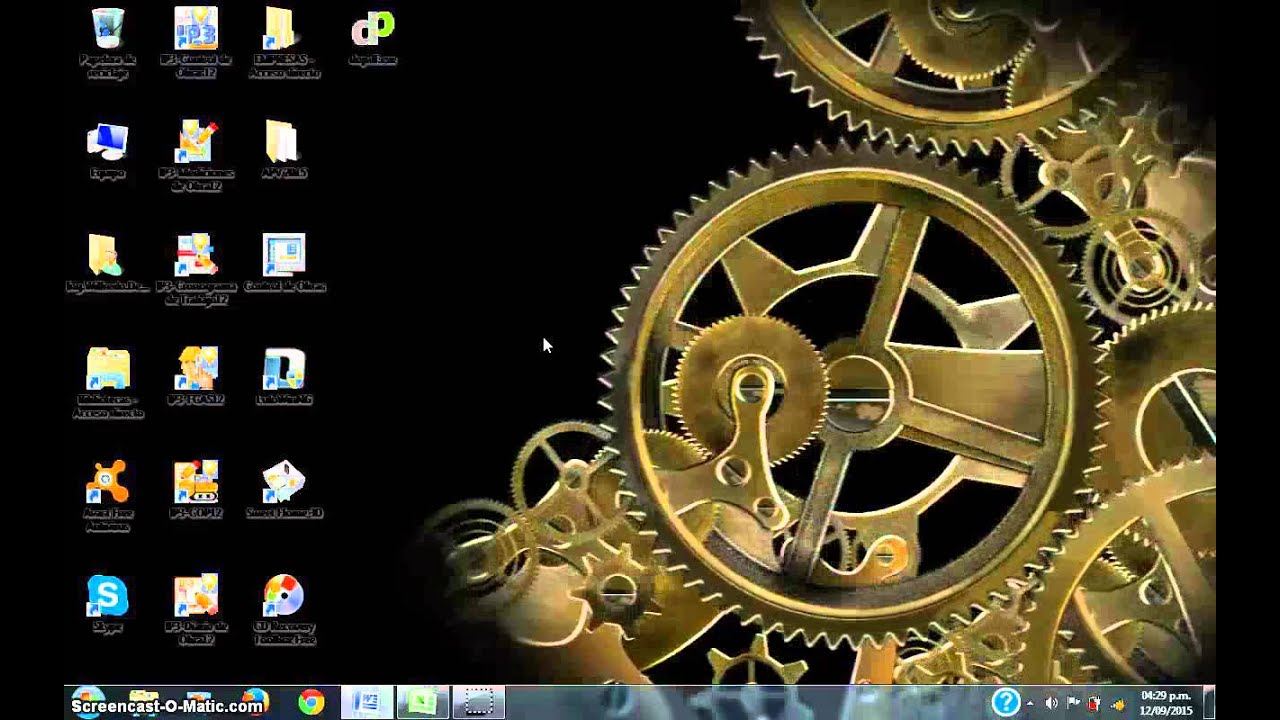This screenshot has height=720, width=1280.
Task: Switch to the Word document taskbar button
Action: pyautogui.click(x=366, y=703)
